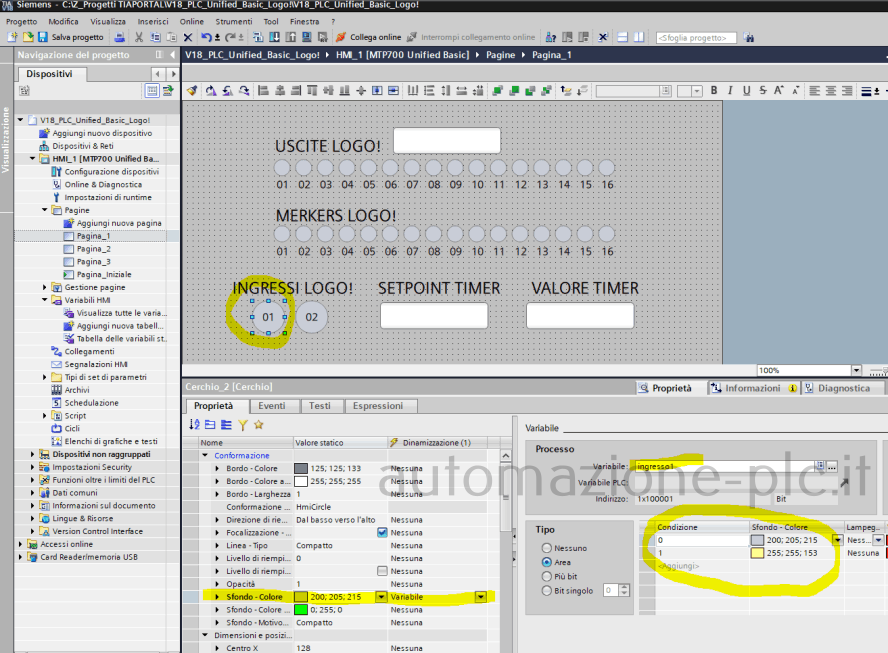Viewport: 888px width, 653px height.
Task: Switch to the Testi tab
Action: [x=320, y=406]
